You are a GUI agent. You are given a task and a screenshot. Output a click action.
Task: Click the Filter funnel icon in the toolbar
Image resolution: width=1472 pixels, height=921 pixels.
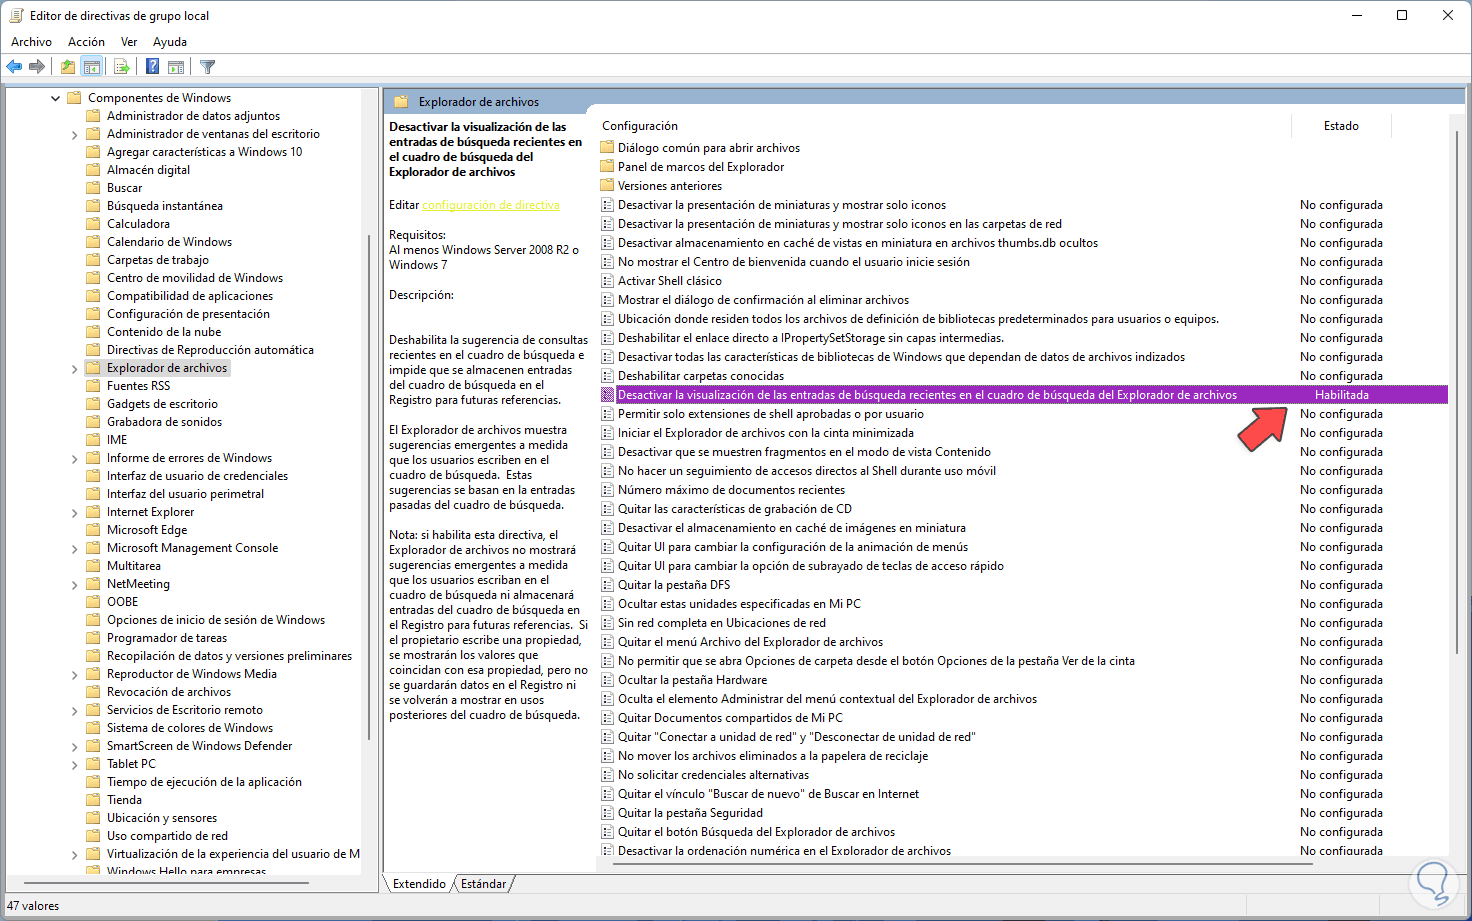[x=207, y=67]
